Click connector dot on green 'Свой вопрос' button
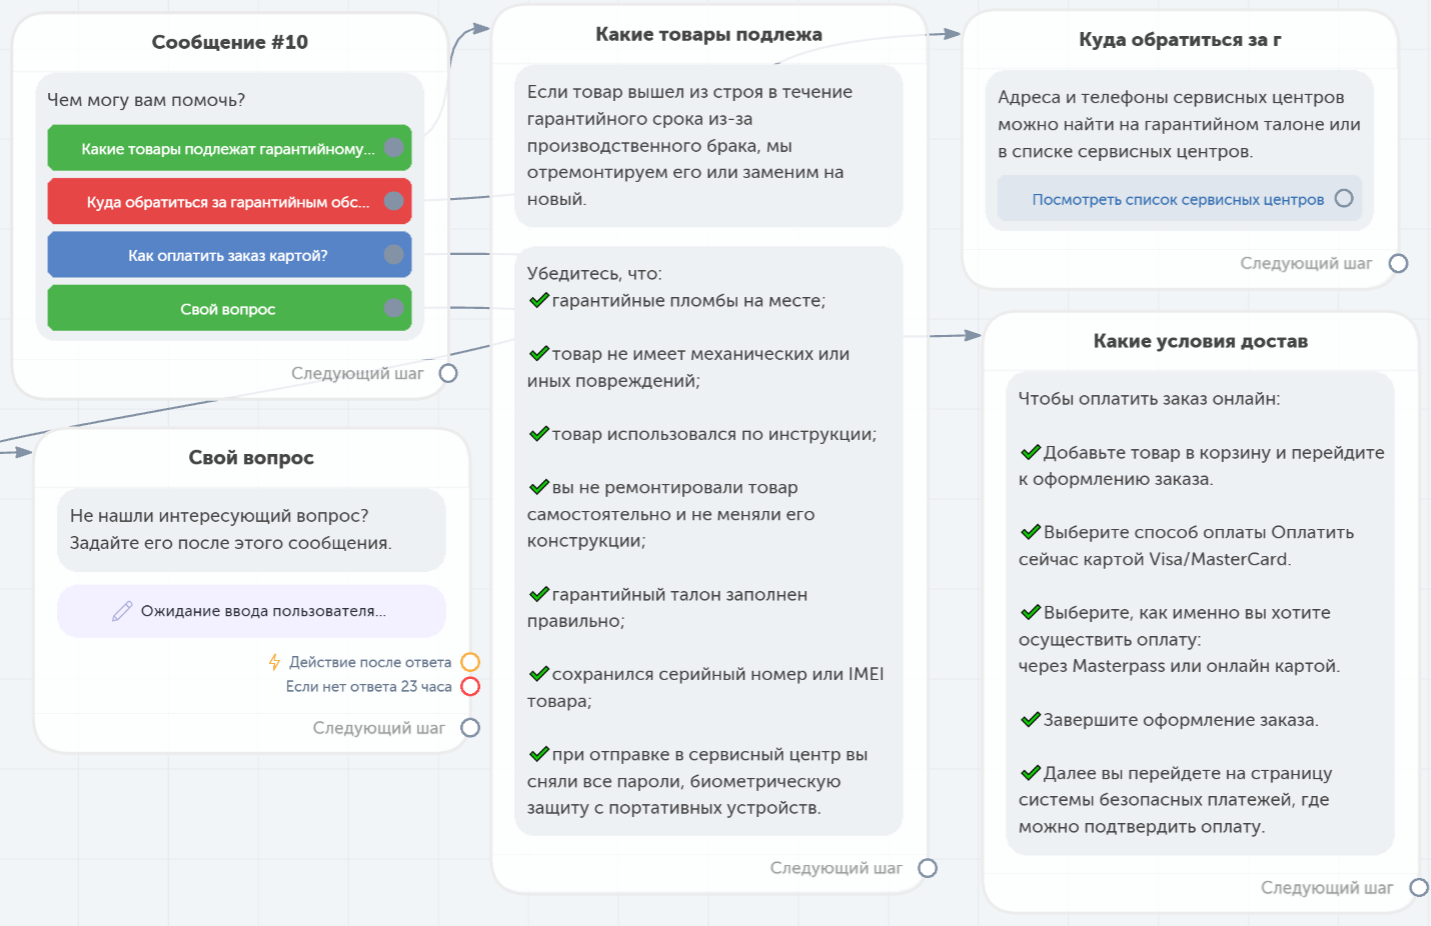 tap(394, 308)
